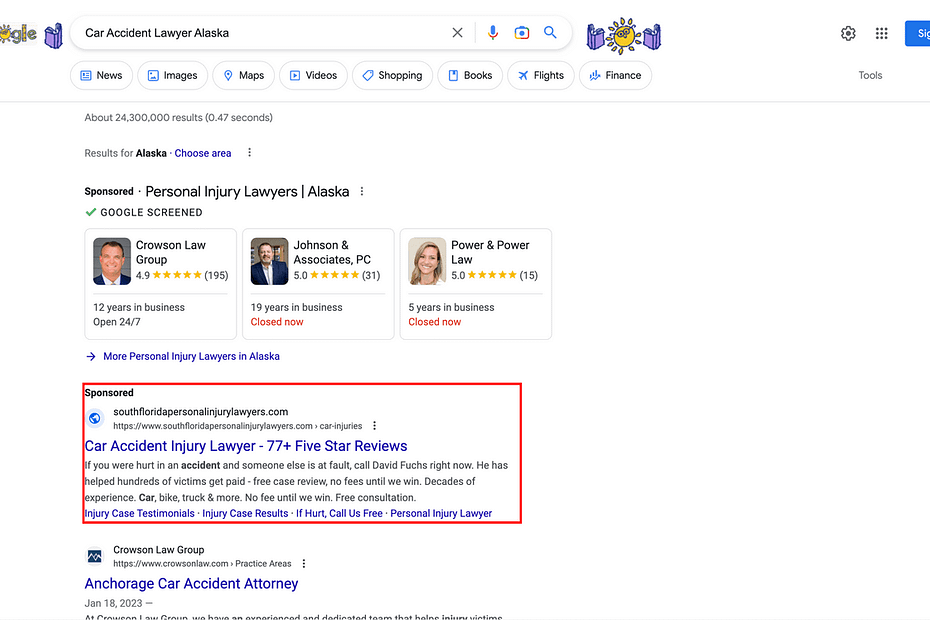The height and width of the screenshot is (620, 930).
Task: Click the 5.0 (31) rating of Johnson
Action: (x=337, y=275)
